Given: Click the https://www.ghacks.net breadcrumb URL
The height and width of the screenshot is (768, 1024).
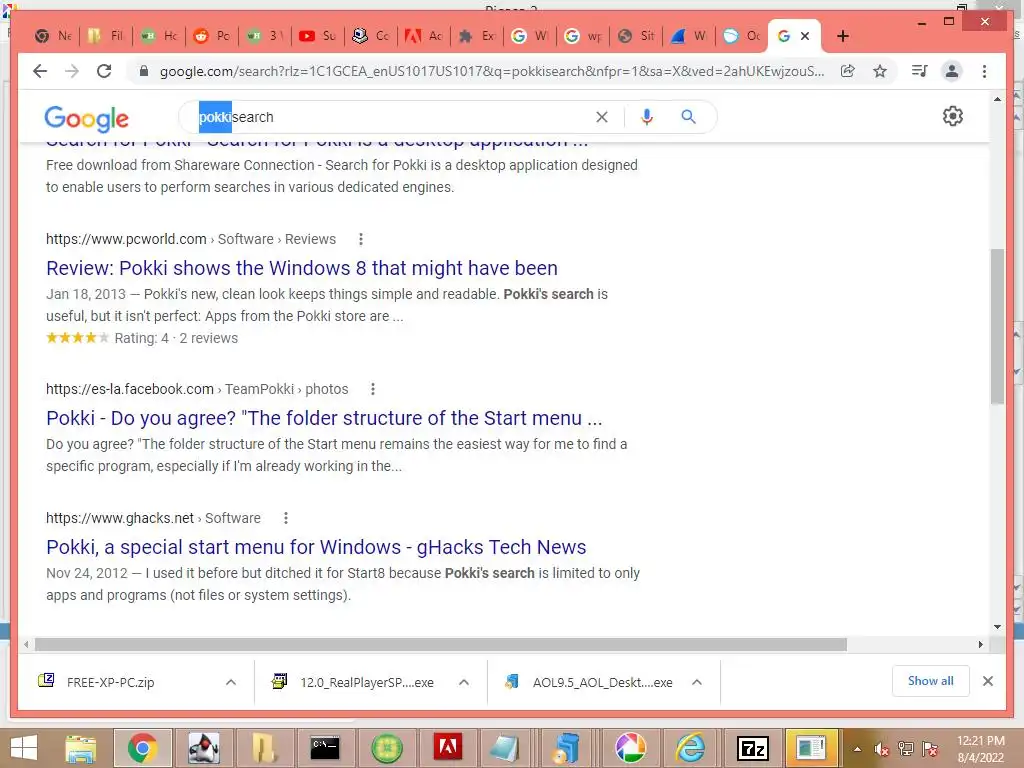Looking at the screenshot, I should [120, 518].
